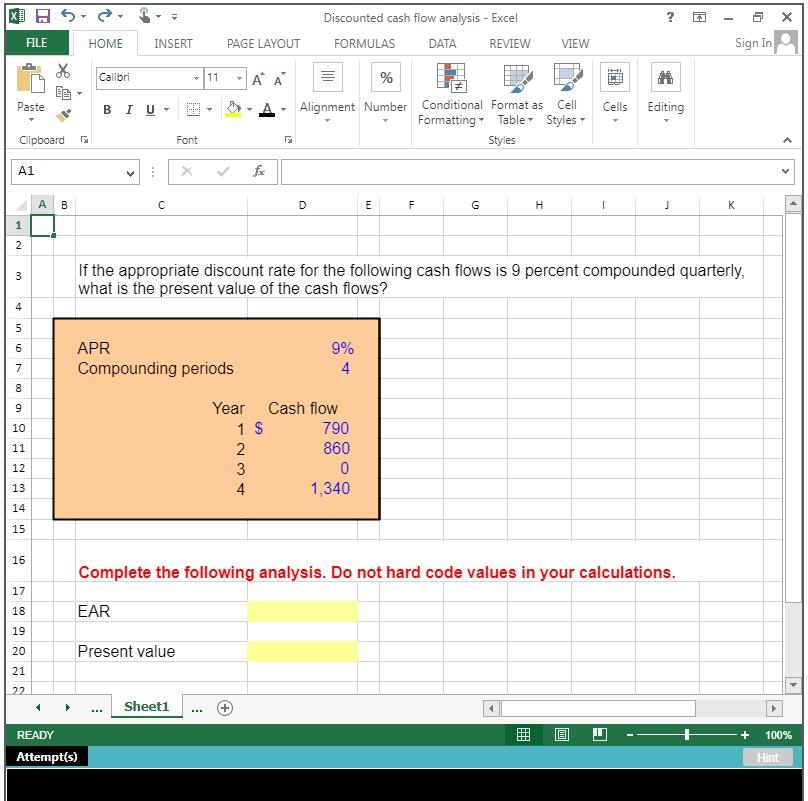Open Format as Table gallery
The width and height of the screenshot is (808, 801).
517,94
